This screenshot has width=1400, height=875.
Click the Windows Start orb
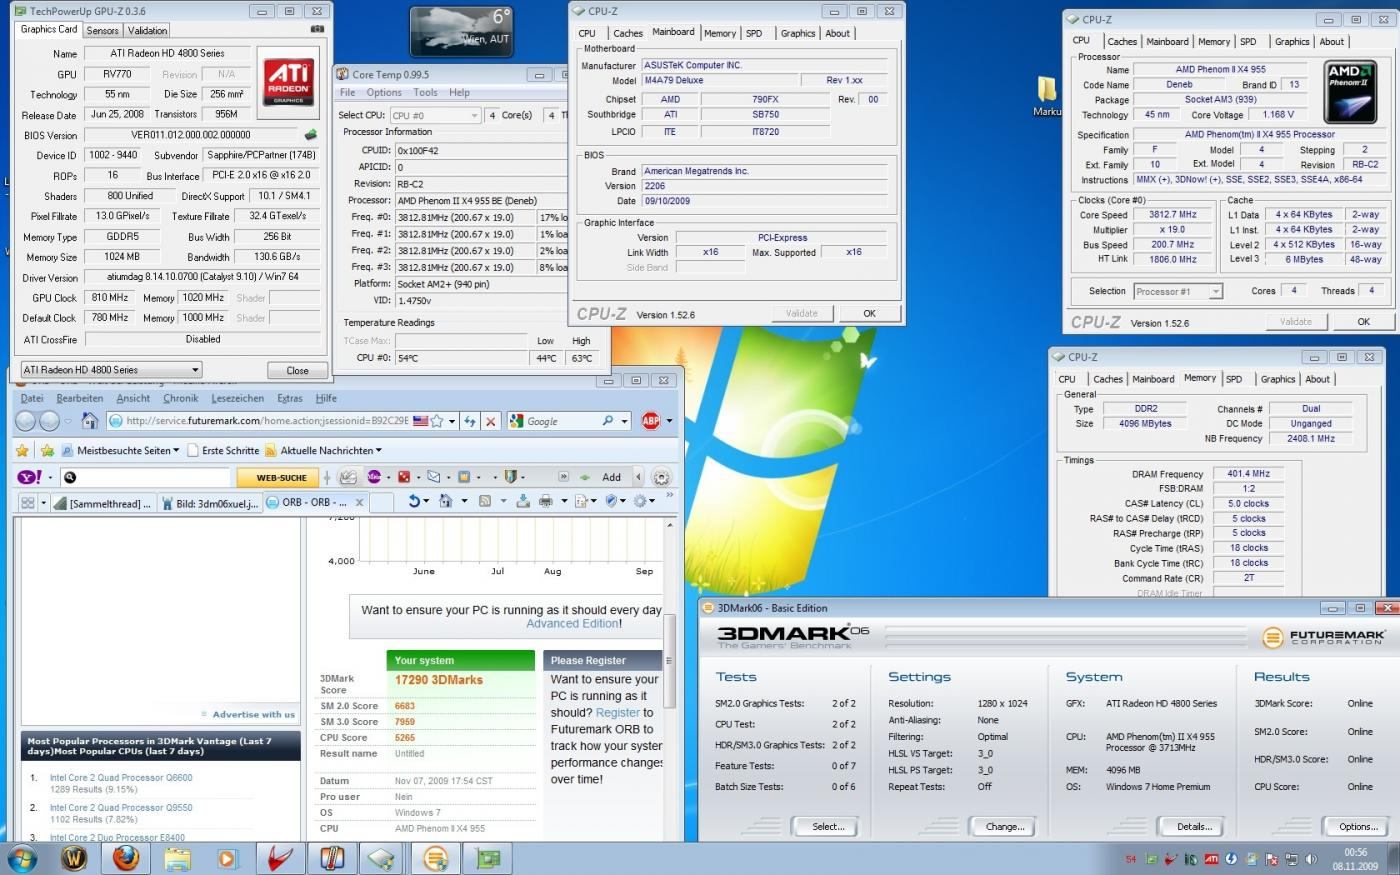click(22, 858)
